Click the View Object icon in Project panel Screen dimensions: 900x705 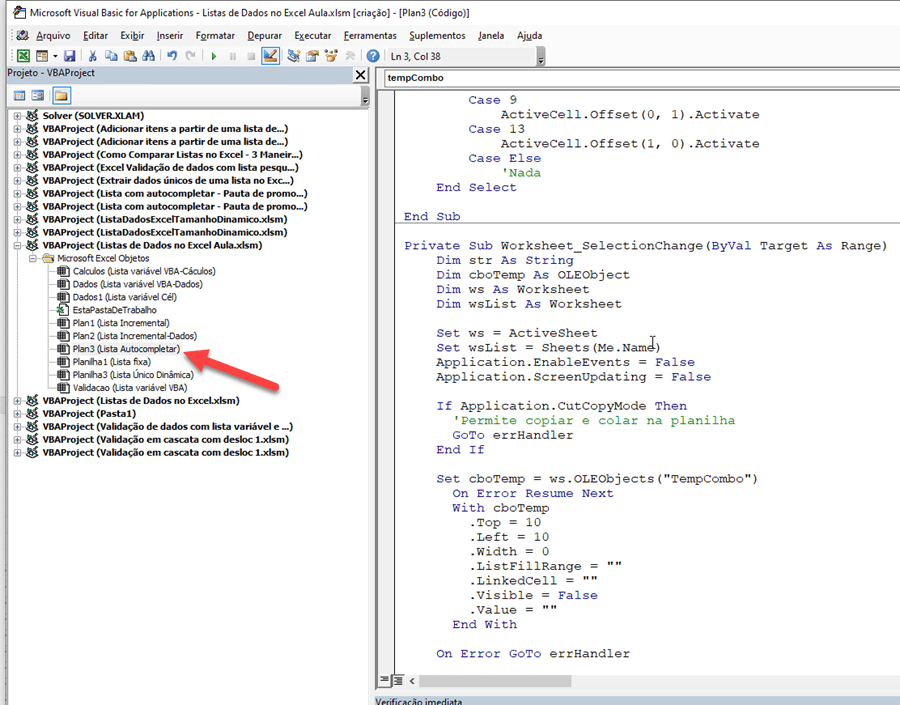pyautogui.click(x=38, y=96)
